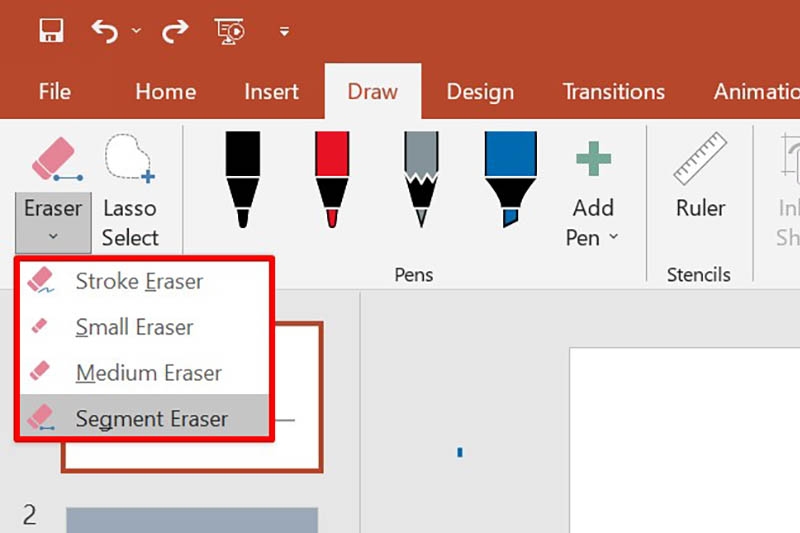Click the white slide editing canvas
The height and width of the screenshot is (533, 800).
(685, 440)
